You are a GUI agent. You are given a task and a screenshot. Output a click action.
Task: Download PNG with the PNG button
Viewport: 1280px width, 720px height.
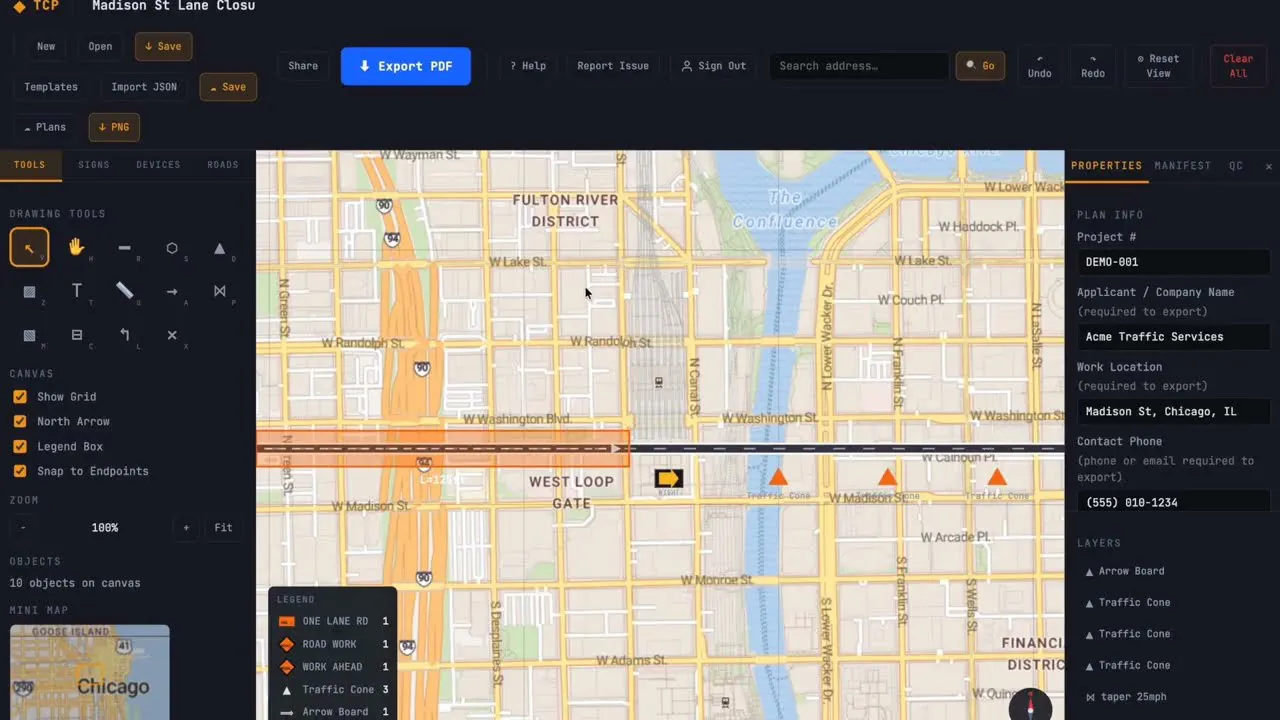coord(114,127)
